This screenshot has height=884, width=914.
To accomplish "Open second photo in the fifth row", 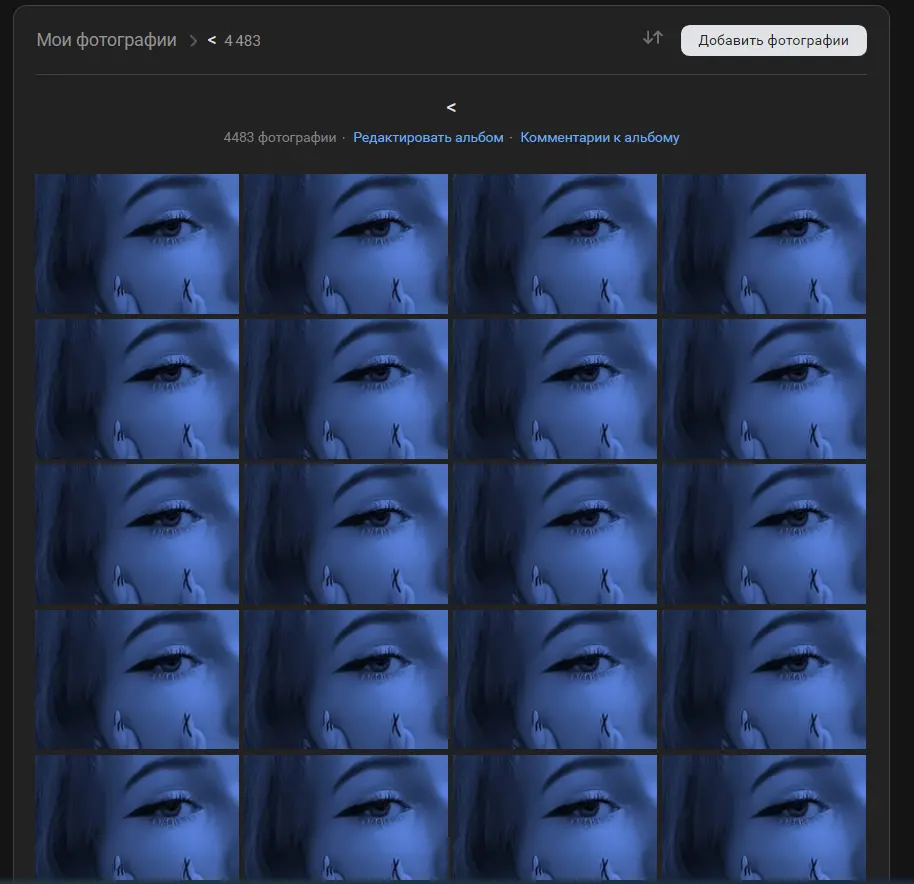I will pos(346,818).
